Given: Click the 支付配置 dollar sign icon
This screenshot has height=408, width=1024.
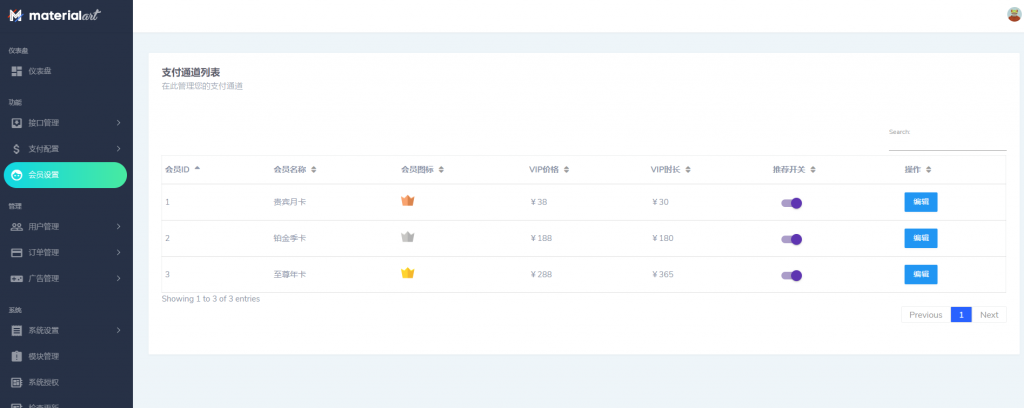Looking at the screenshot, I should coord(17,149).
